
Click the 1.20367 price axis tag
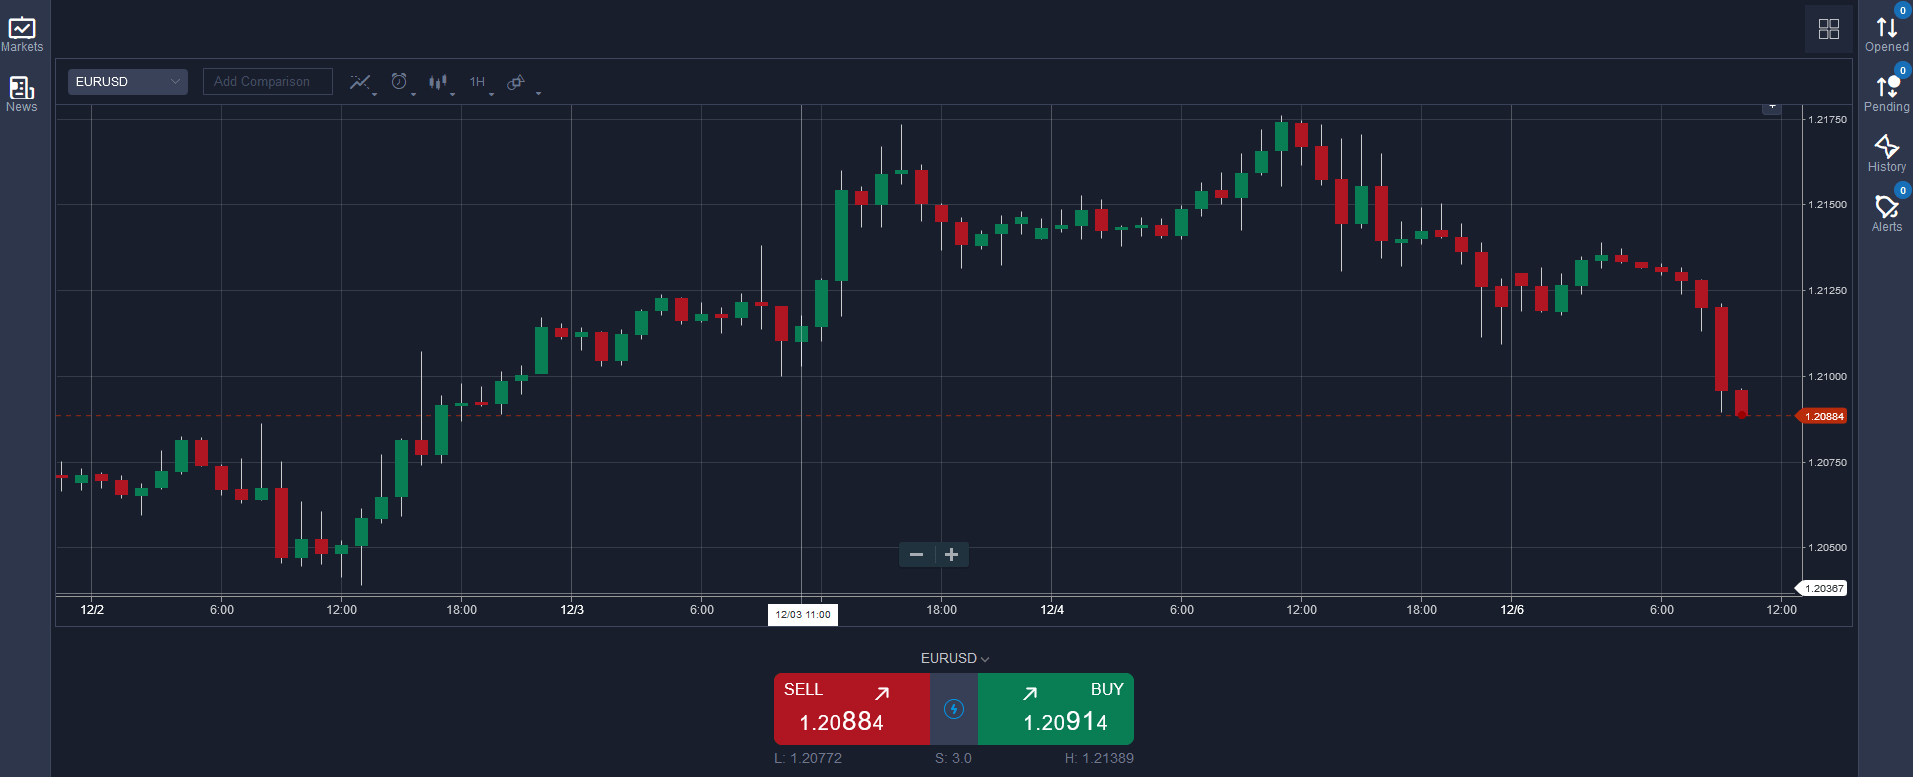coord(1822,588)
